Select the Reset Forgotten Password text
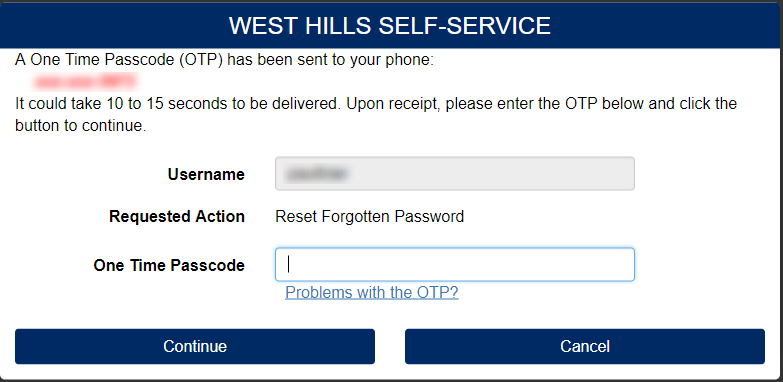 tap(370, 216)
